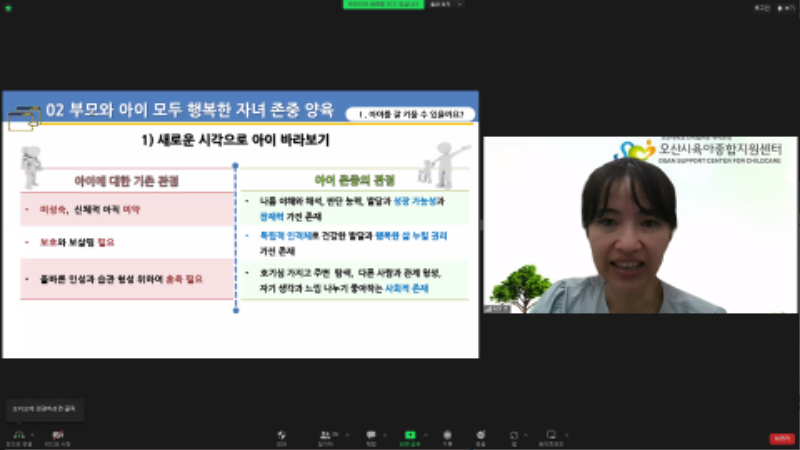This screenshot has width=800, height=450.
Task: Expand the video settings arrow
Action: click(72, 433)
